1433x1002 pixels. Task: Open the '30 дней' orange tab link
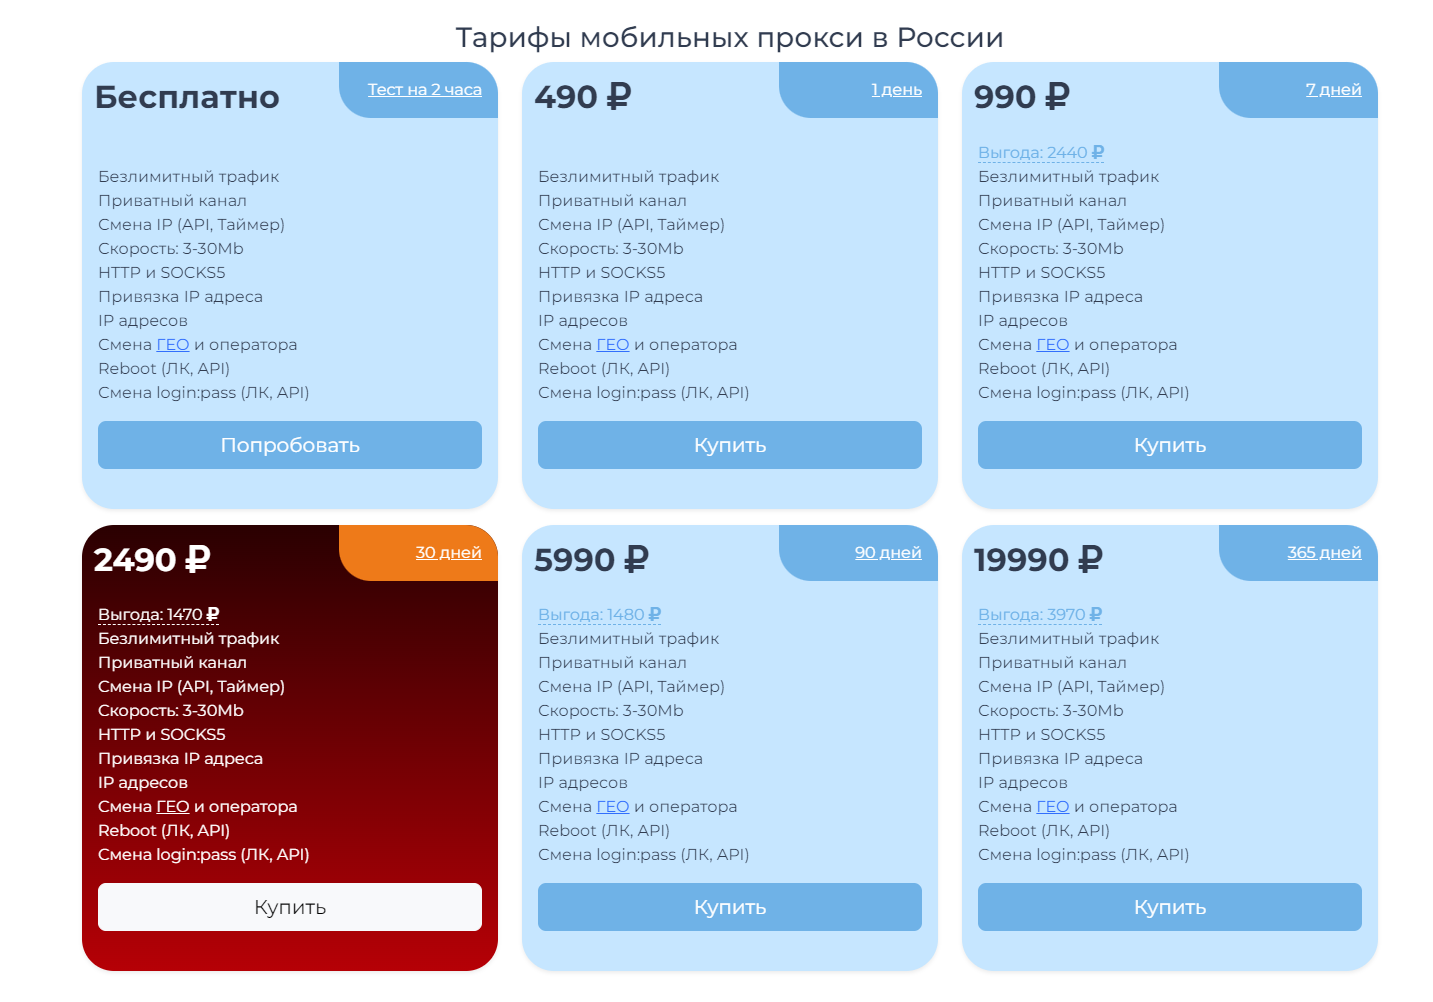pos(448,552)
